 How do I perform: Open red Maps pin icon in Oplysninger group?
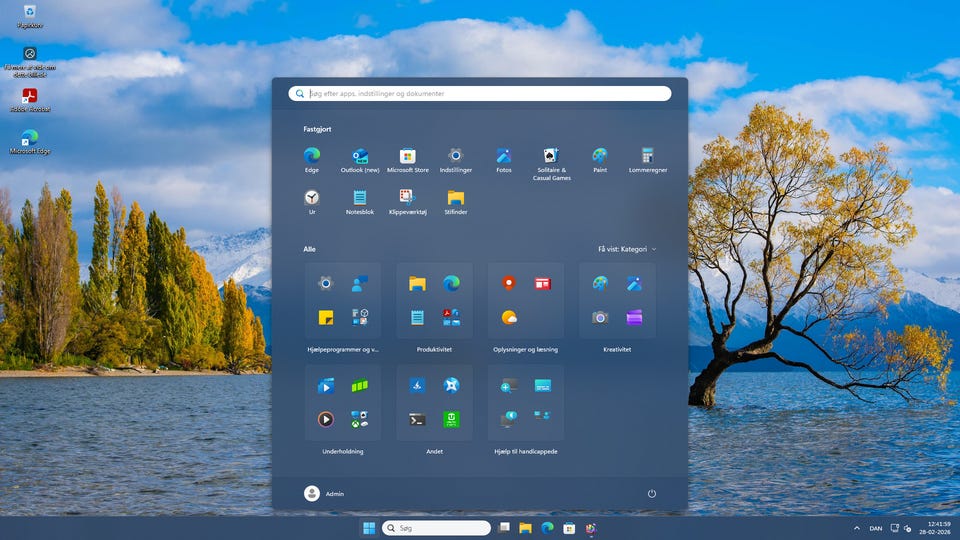[x=509, y=283]
